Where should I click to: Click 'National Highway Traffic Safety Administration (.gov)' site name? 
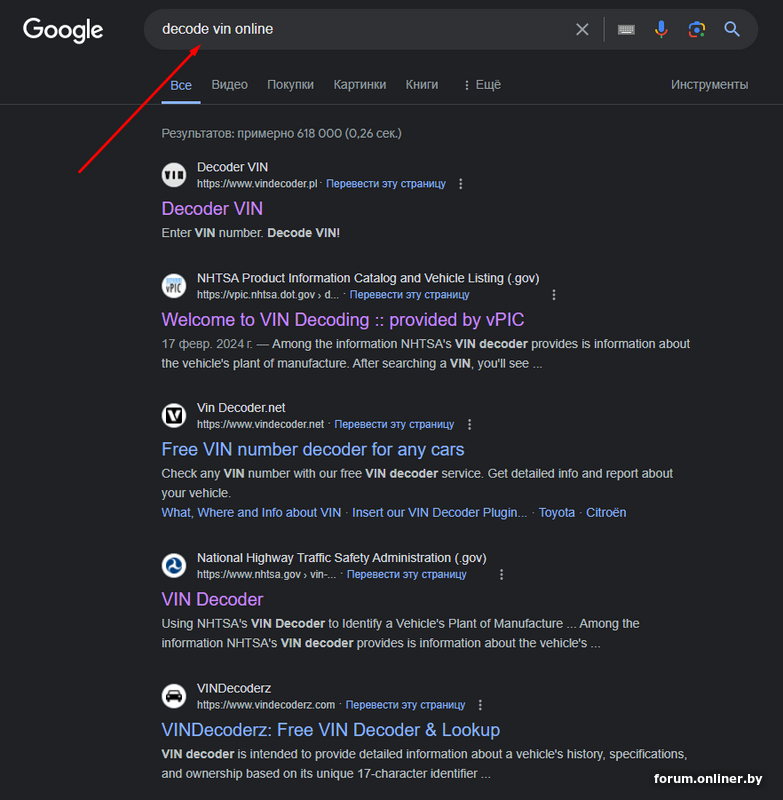click(342, 558)
